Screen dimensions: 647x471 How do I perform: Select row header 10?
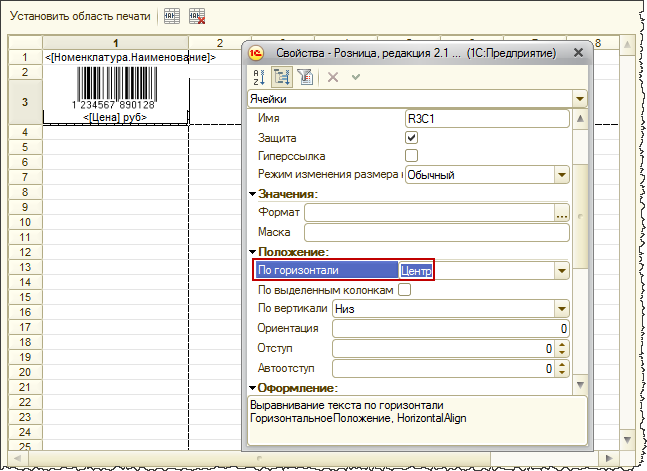[x=25, y=222]
